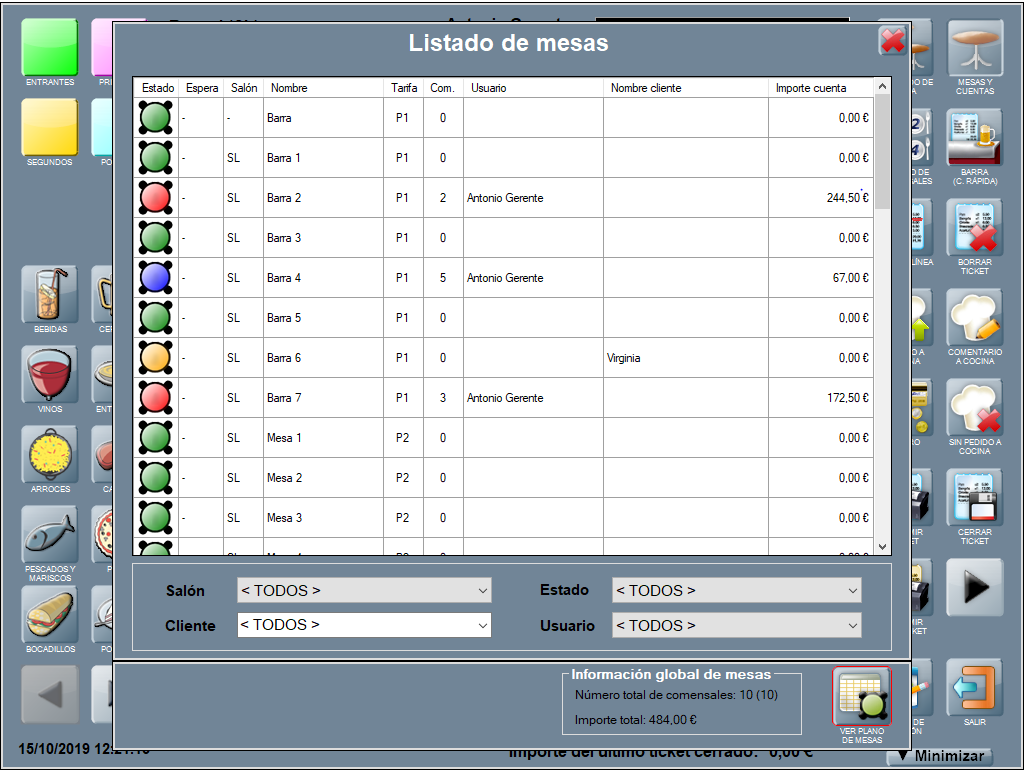
Task: Click the table list scroll down arrow
Action: 882,547
